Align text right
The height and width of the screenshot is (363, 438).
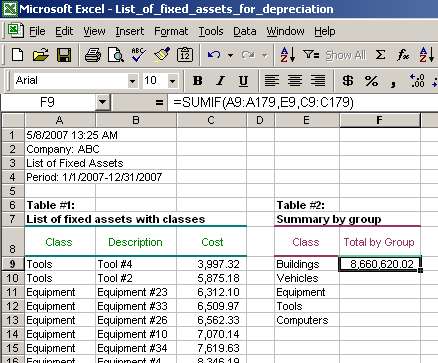pyautogui.click(x=318, y=81)
